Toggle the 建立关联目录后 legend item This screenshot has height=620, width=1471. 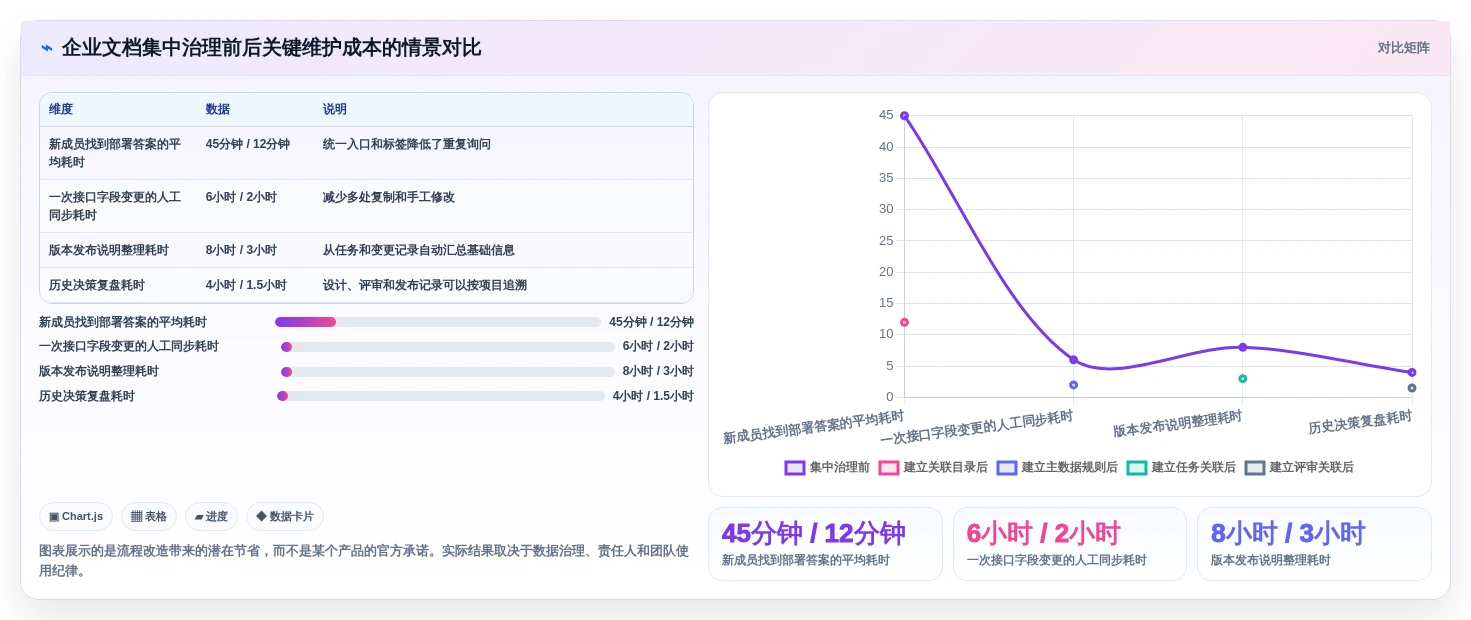point(933,467)
